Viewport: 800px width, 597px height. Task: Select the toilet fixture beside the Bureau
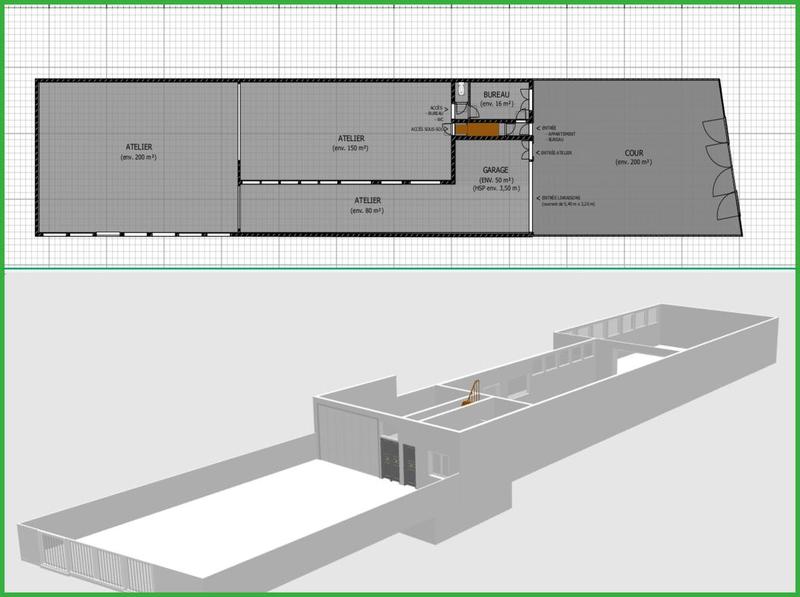[x=461, y=91]
